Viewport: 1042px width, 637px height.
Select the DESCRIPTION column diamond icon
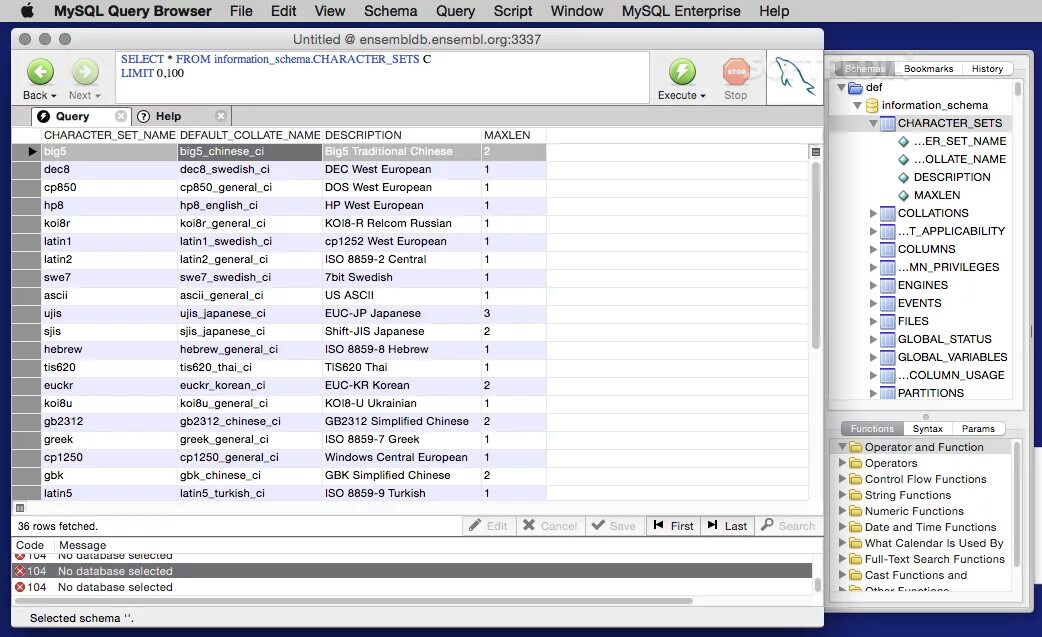(x=903, y=177)
